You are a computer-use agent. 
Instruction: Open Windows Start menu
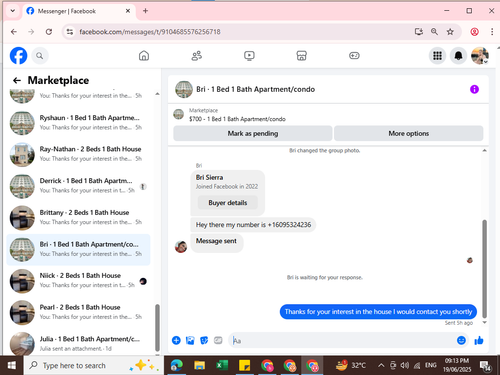tap(12, 366)
